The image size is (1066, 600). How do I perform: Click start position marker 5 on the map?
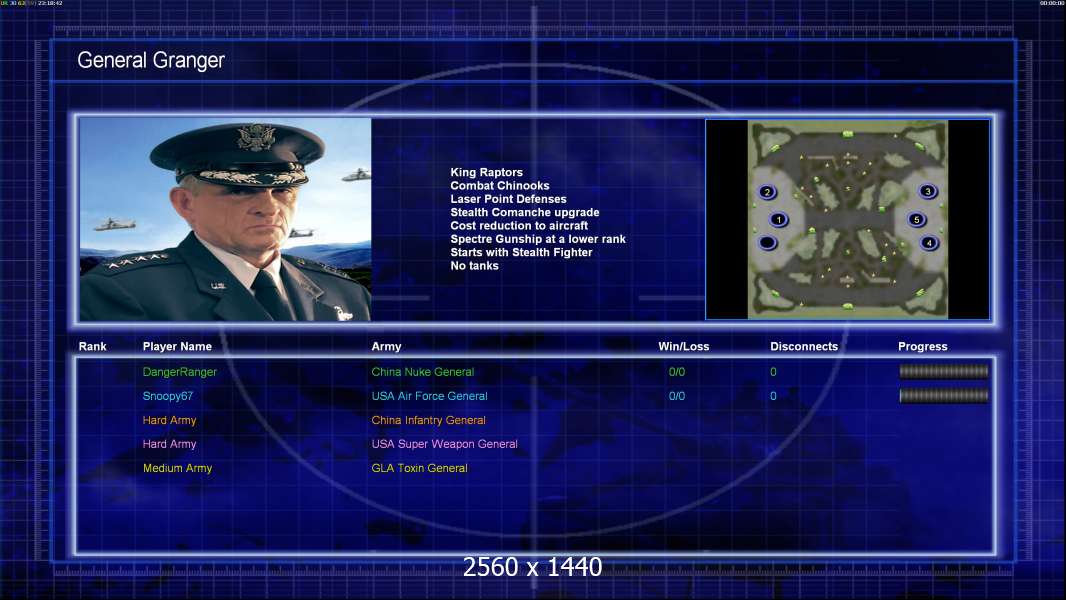(x=916, y=219)
